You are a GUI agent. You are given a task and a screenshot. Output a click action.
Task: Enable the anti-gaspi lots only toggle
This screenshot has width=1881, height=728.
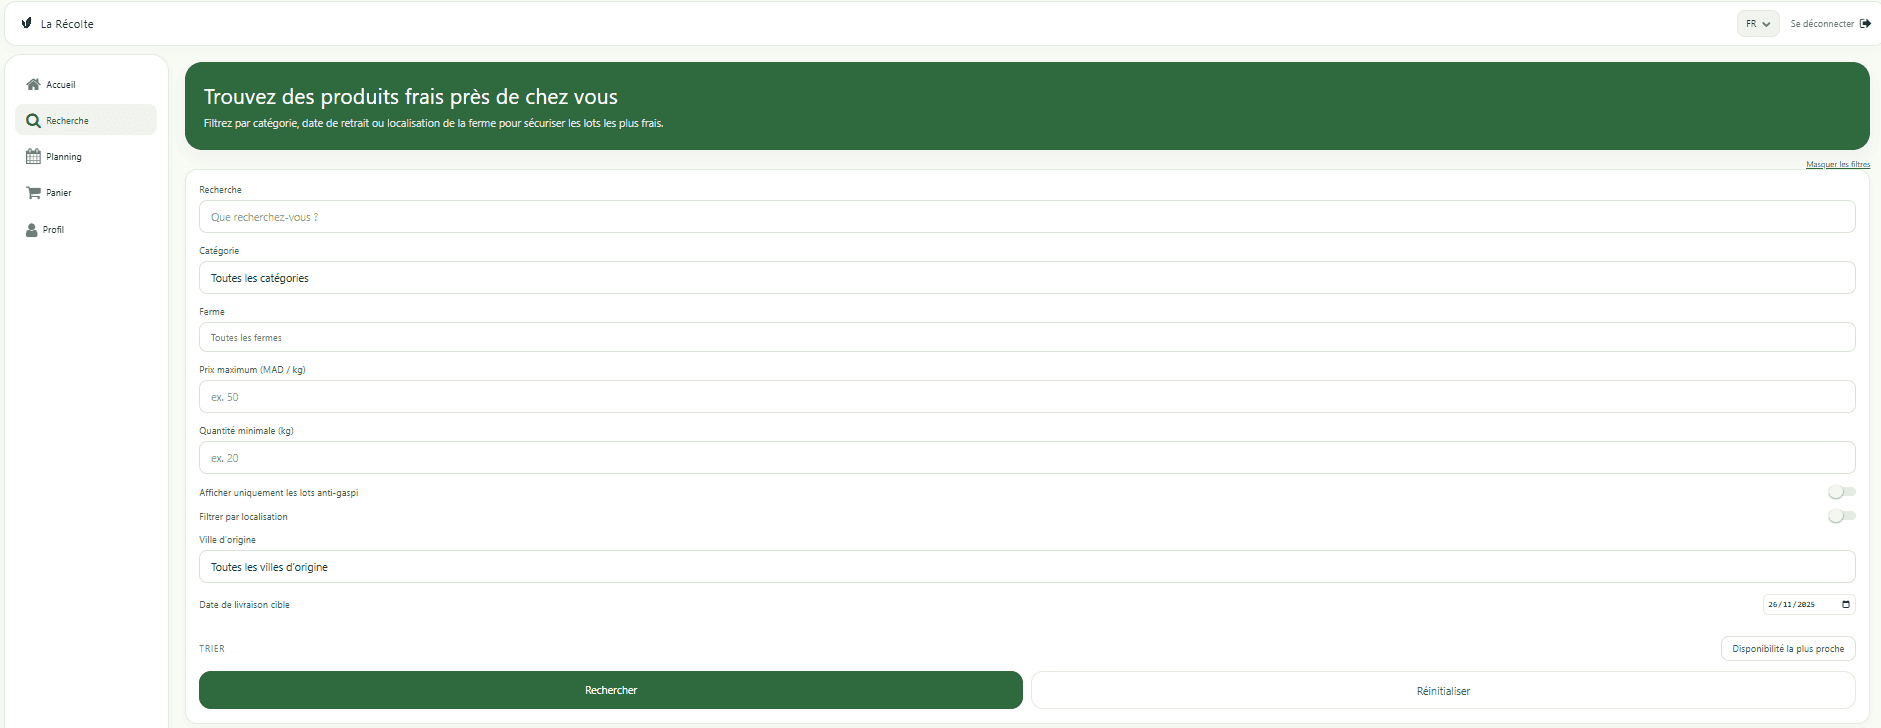click(1841, 492)
